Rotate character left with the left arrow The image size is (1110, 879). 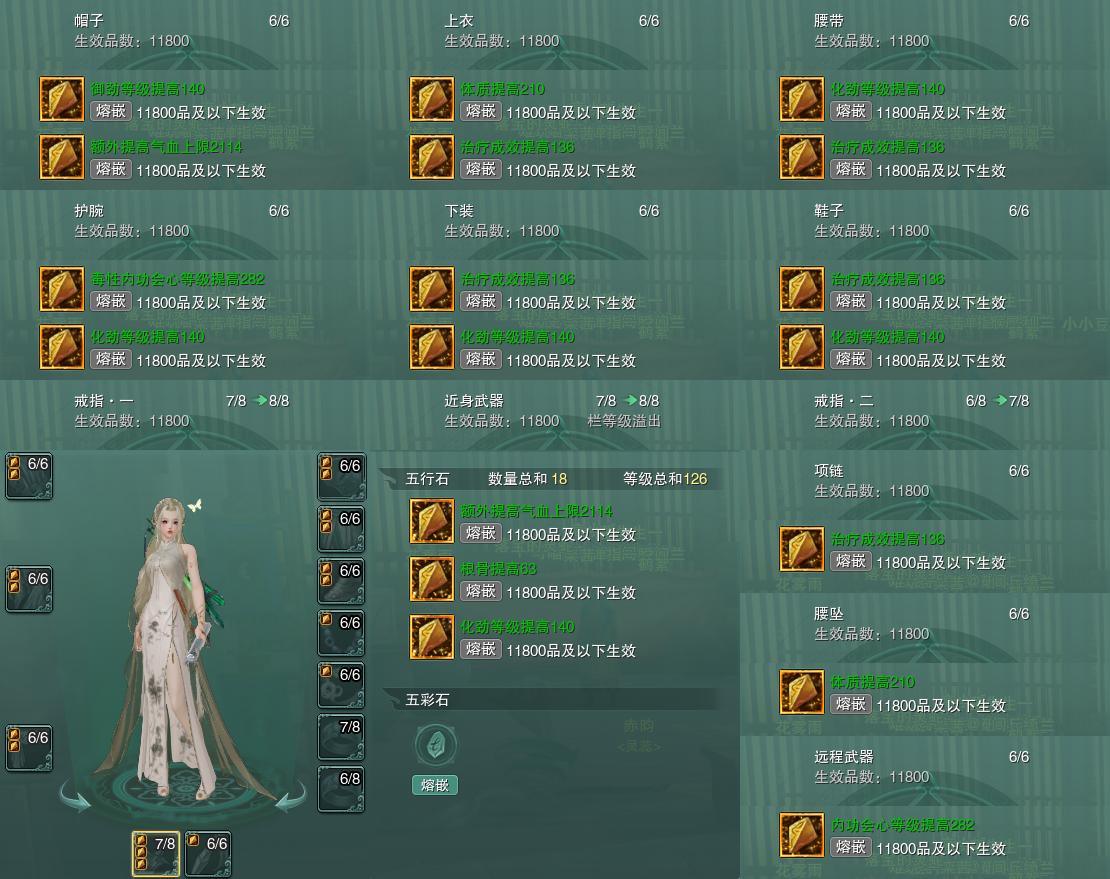(75, 797)
